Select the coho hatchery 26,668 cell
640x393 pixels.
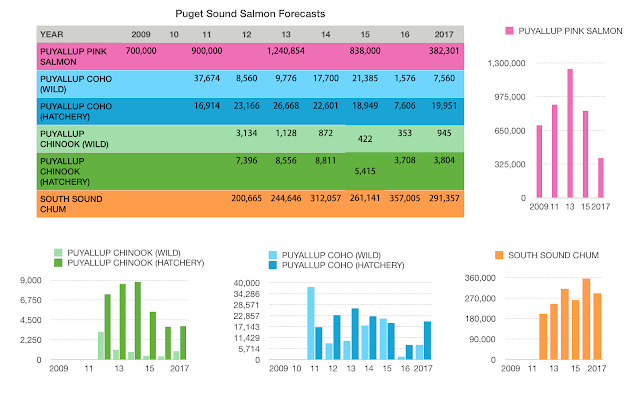[286, 106]
